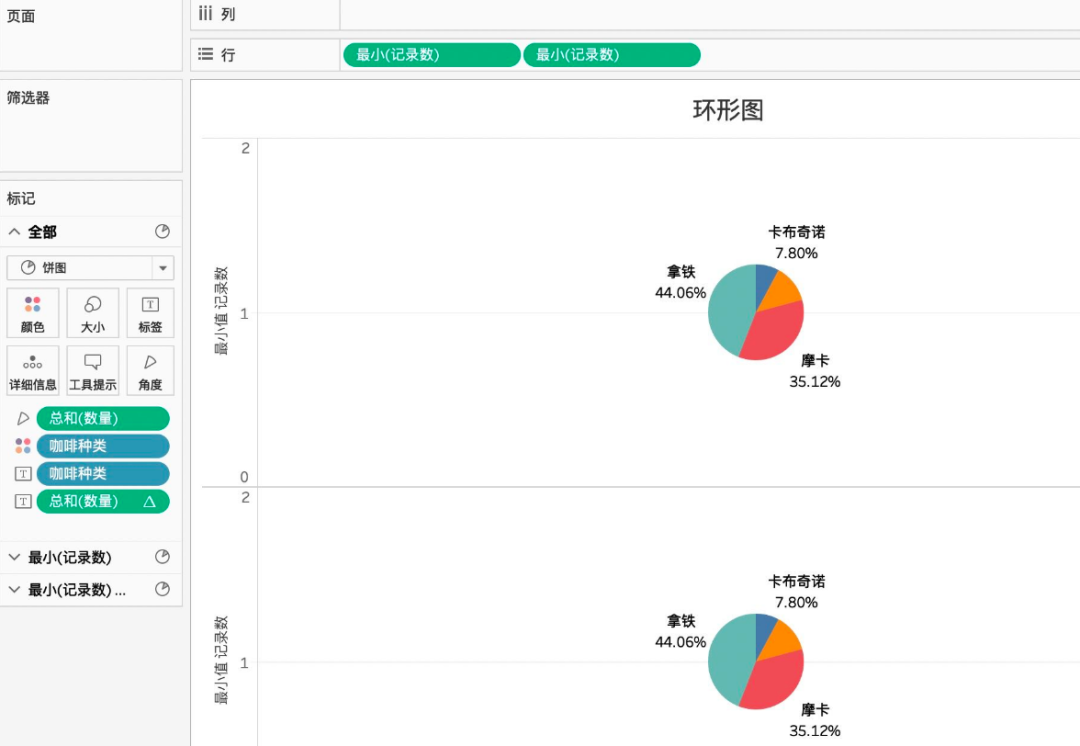Click the color dots icon beside the 咖啡种类 pill
Screen dimensions: 1080x746
(x=23, y=446)
